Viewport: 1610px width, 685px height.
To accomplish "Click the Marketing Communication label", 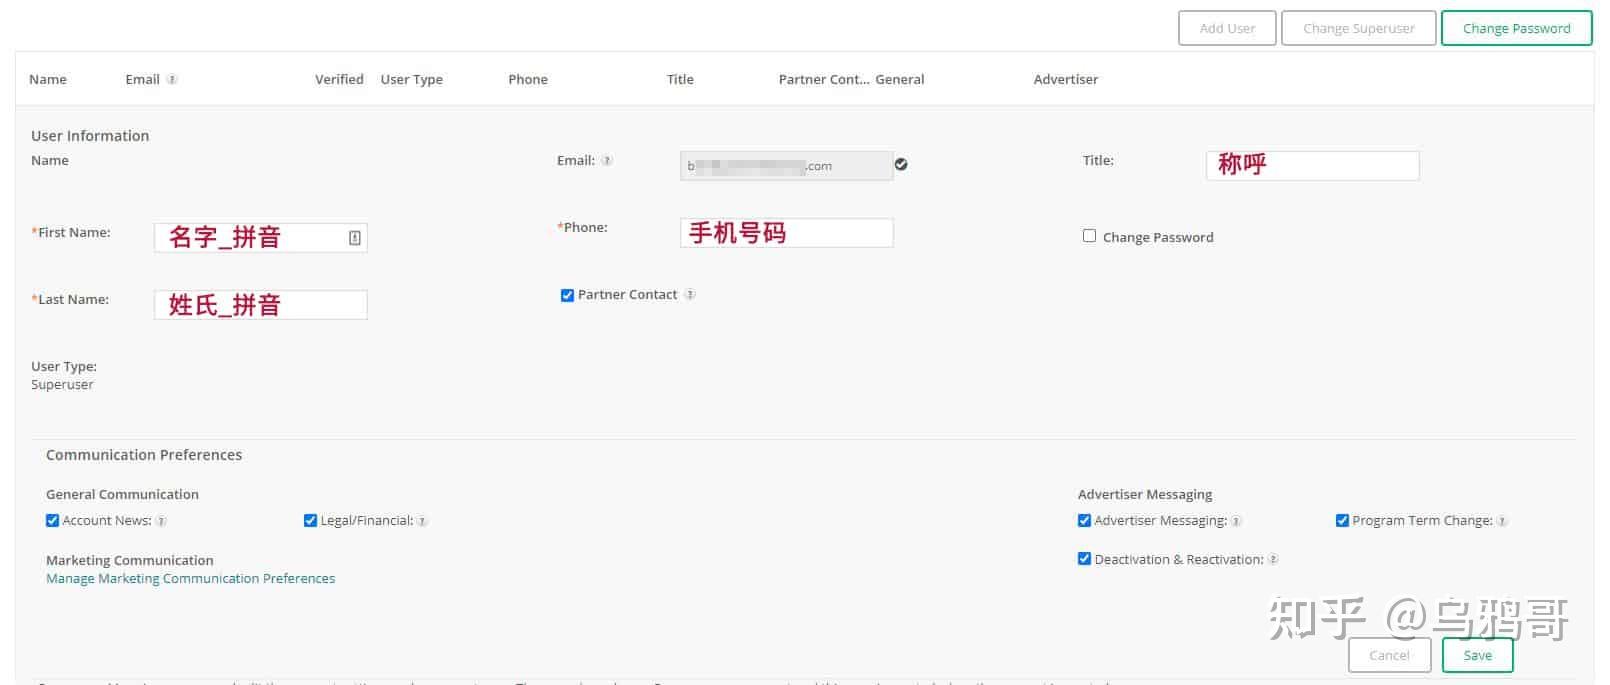I will coord(130,560).
